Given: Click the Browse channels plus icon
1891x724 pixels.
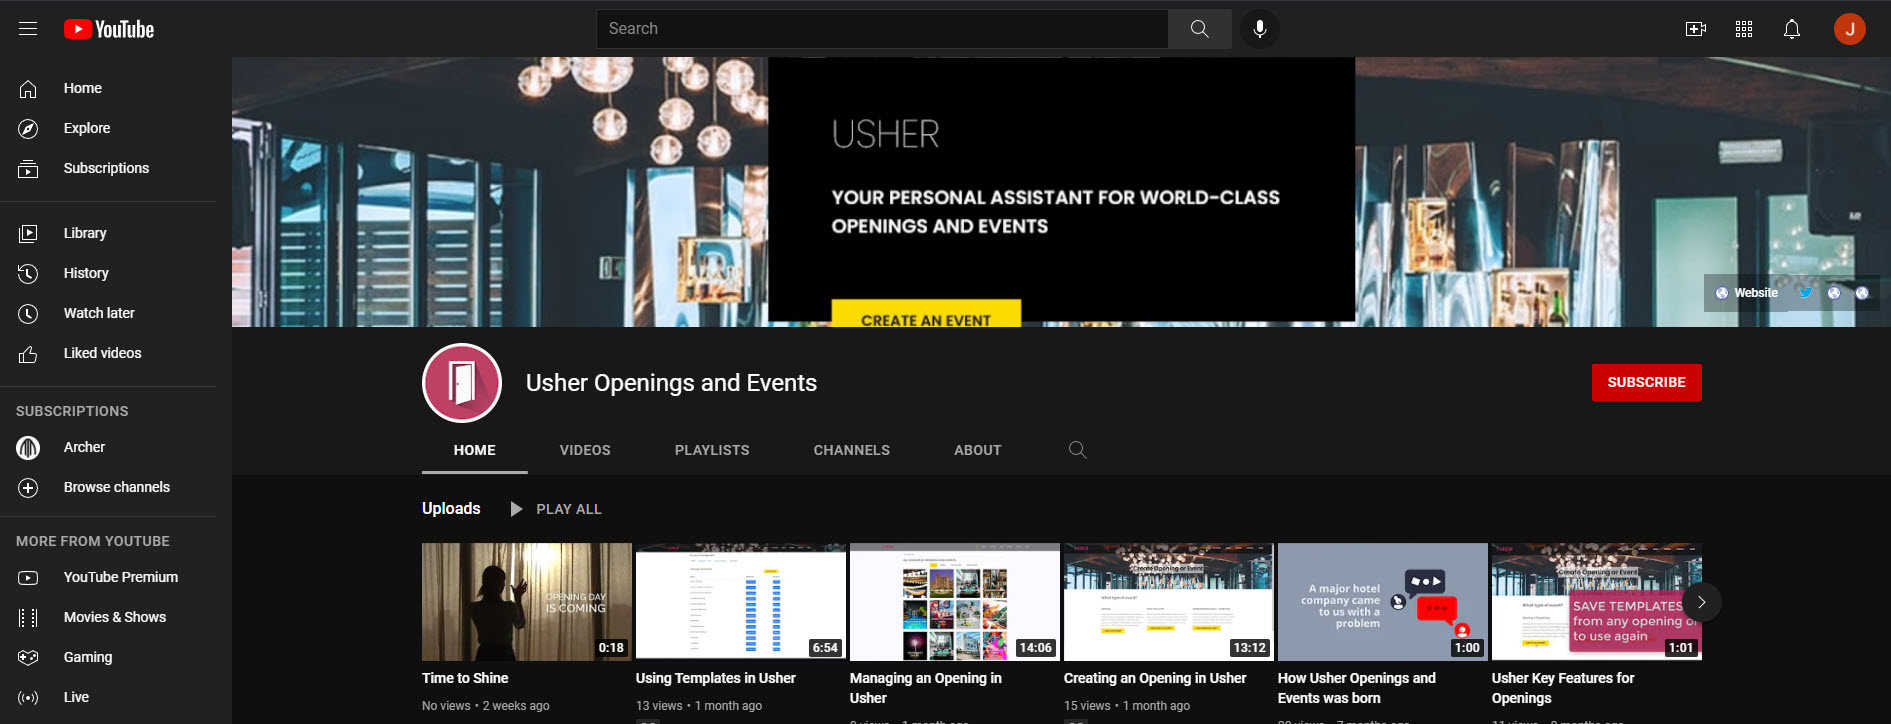Looking at the screenshot, I should [x=28, y=487].
